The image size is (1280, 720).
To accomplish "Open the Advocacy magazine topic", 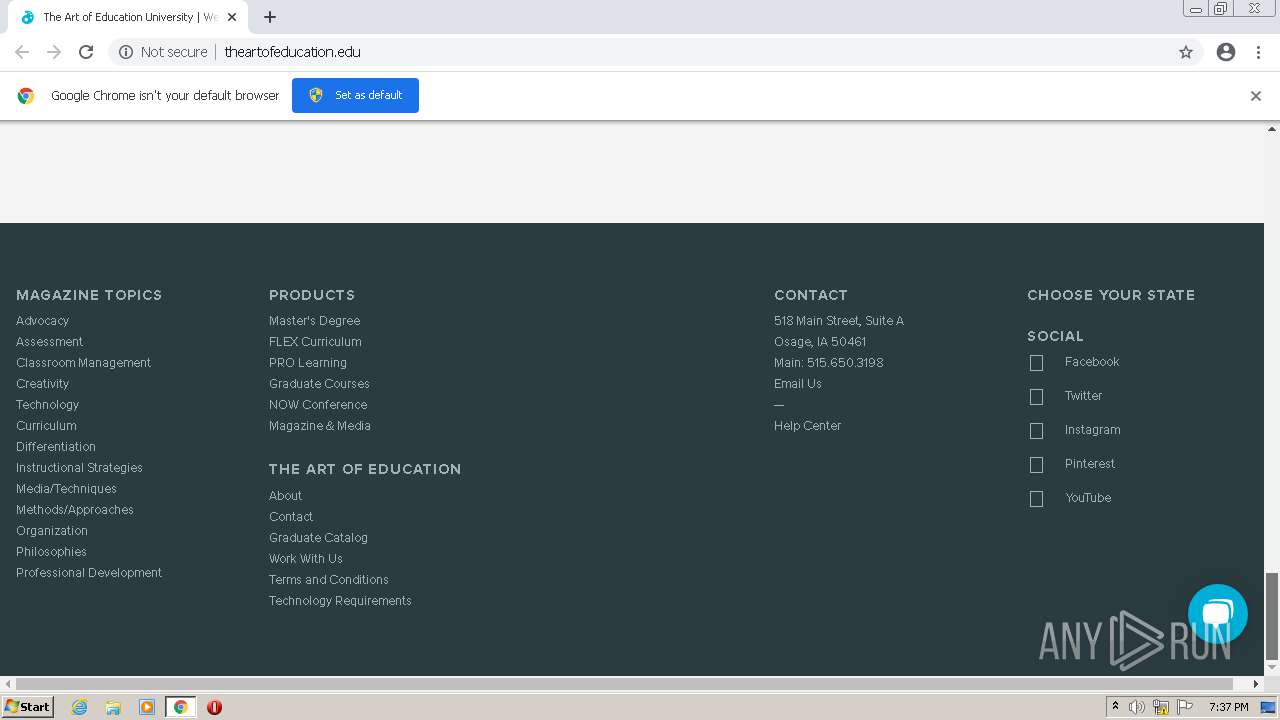I will pos(42,321).
